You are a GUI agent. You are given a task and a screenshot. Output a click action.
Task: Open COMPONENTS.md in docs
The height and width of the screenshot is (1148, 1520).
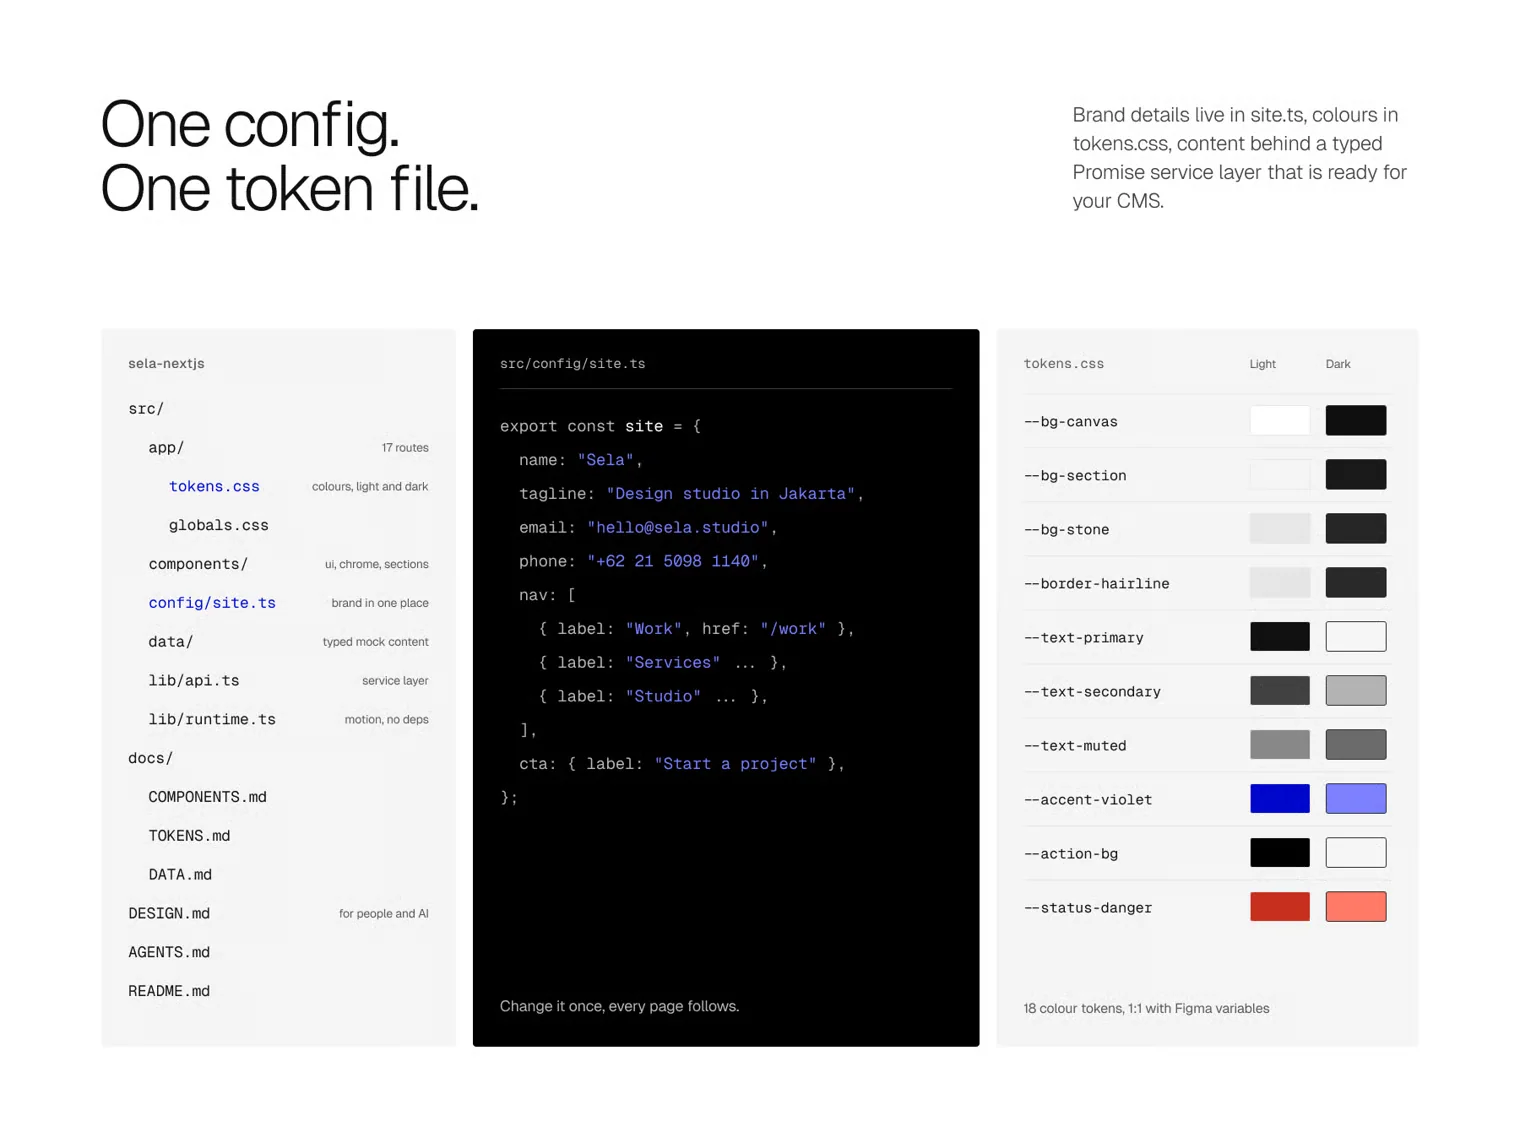[208, 797]
